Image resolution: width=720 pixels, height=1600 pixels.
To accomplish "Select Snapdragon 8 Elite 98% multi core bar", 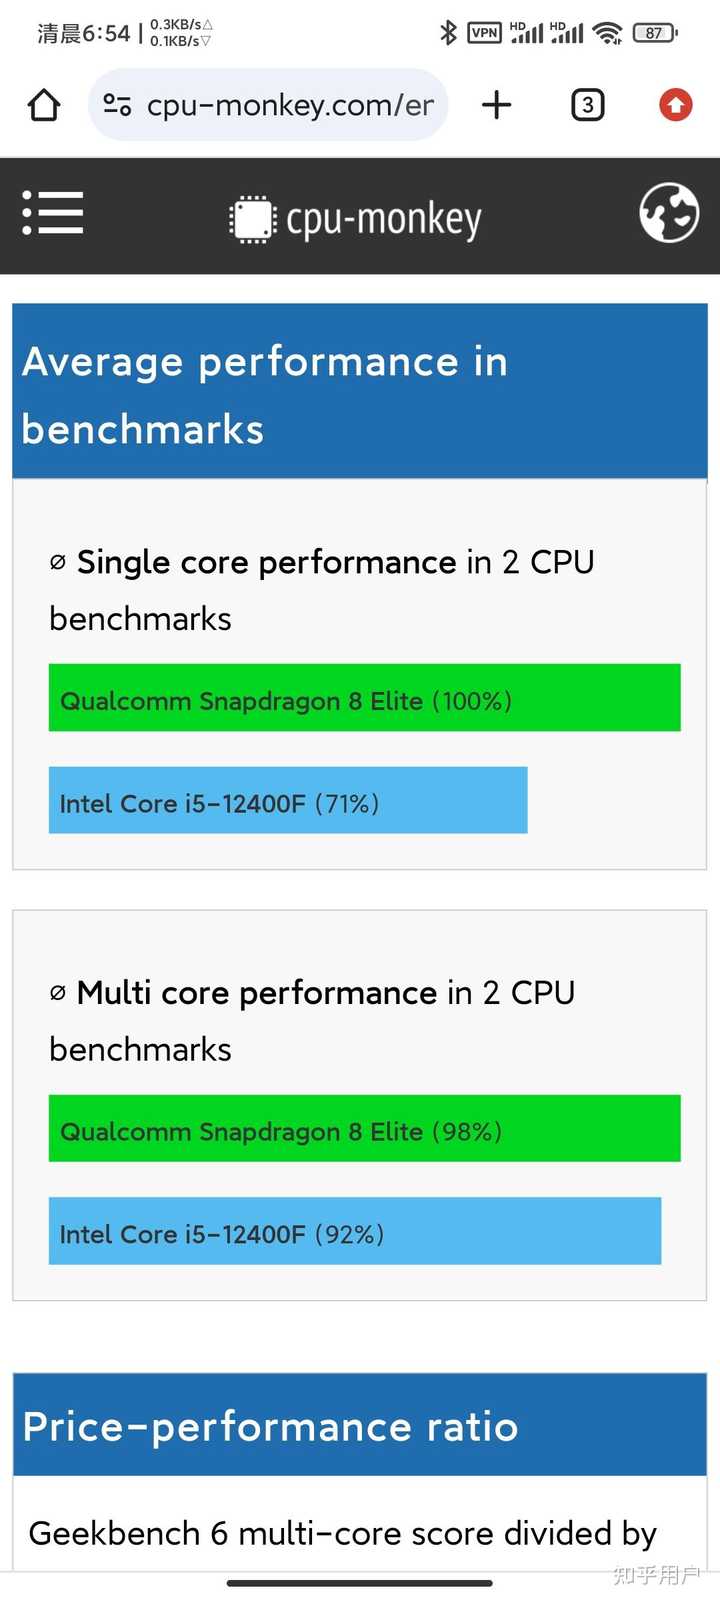I will [x=365, y=1128].
